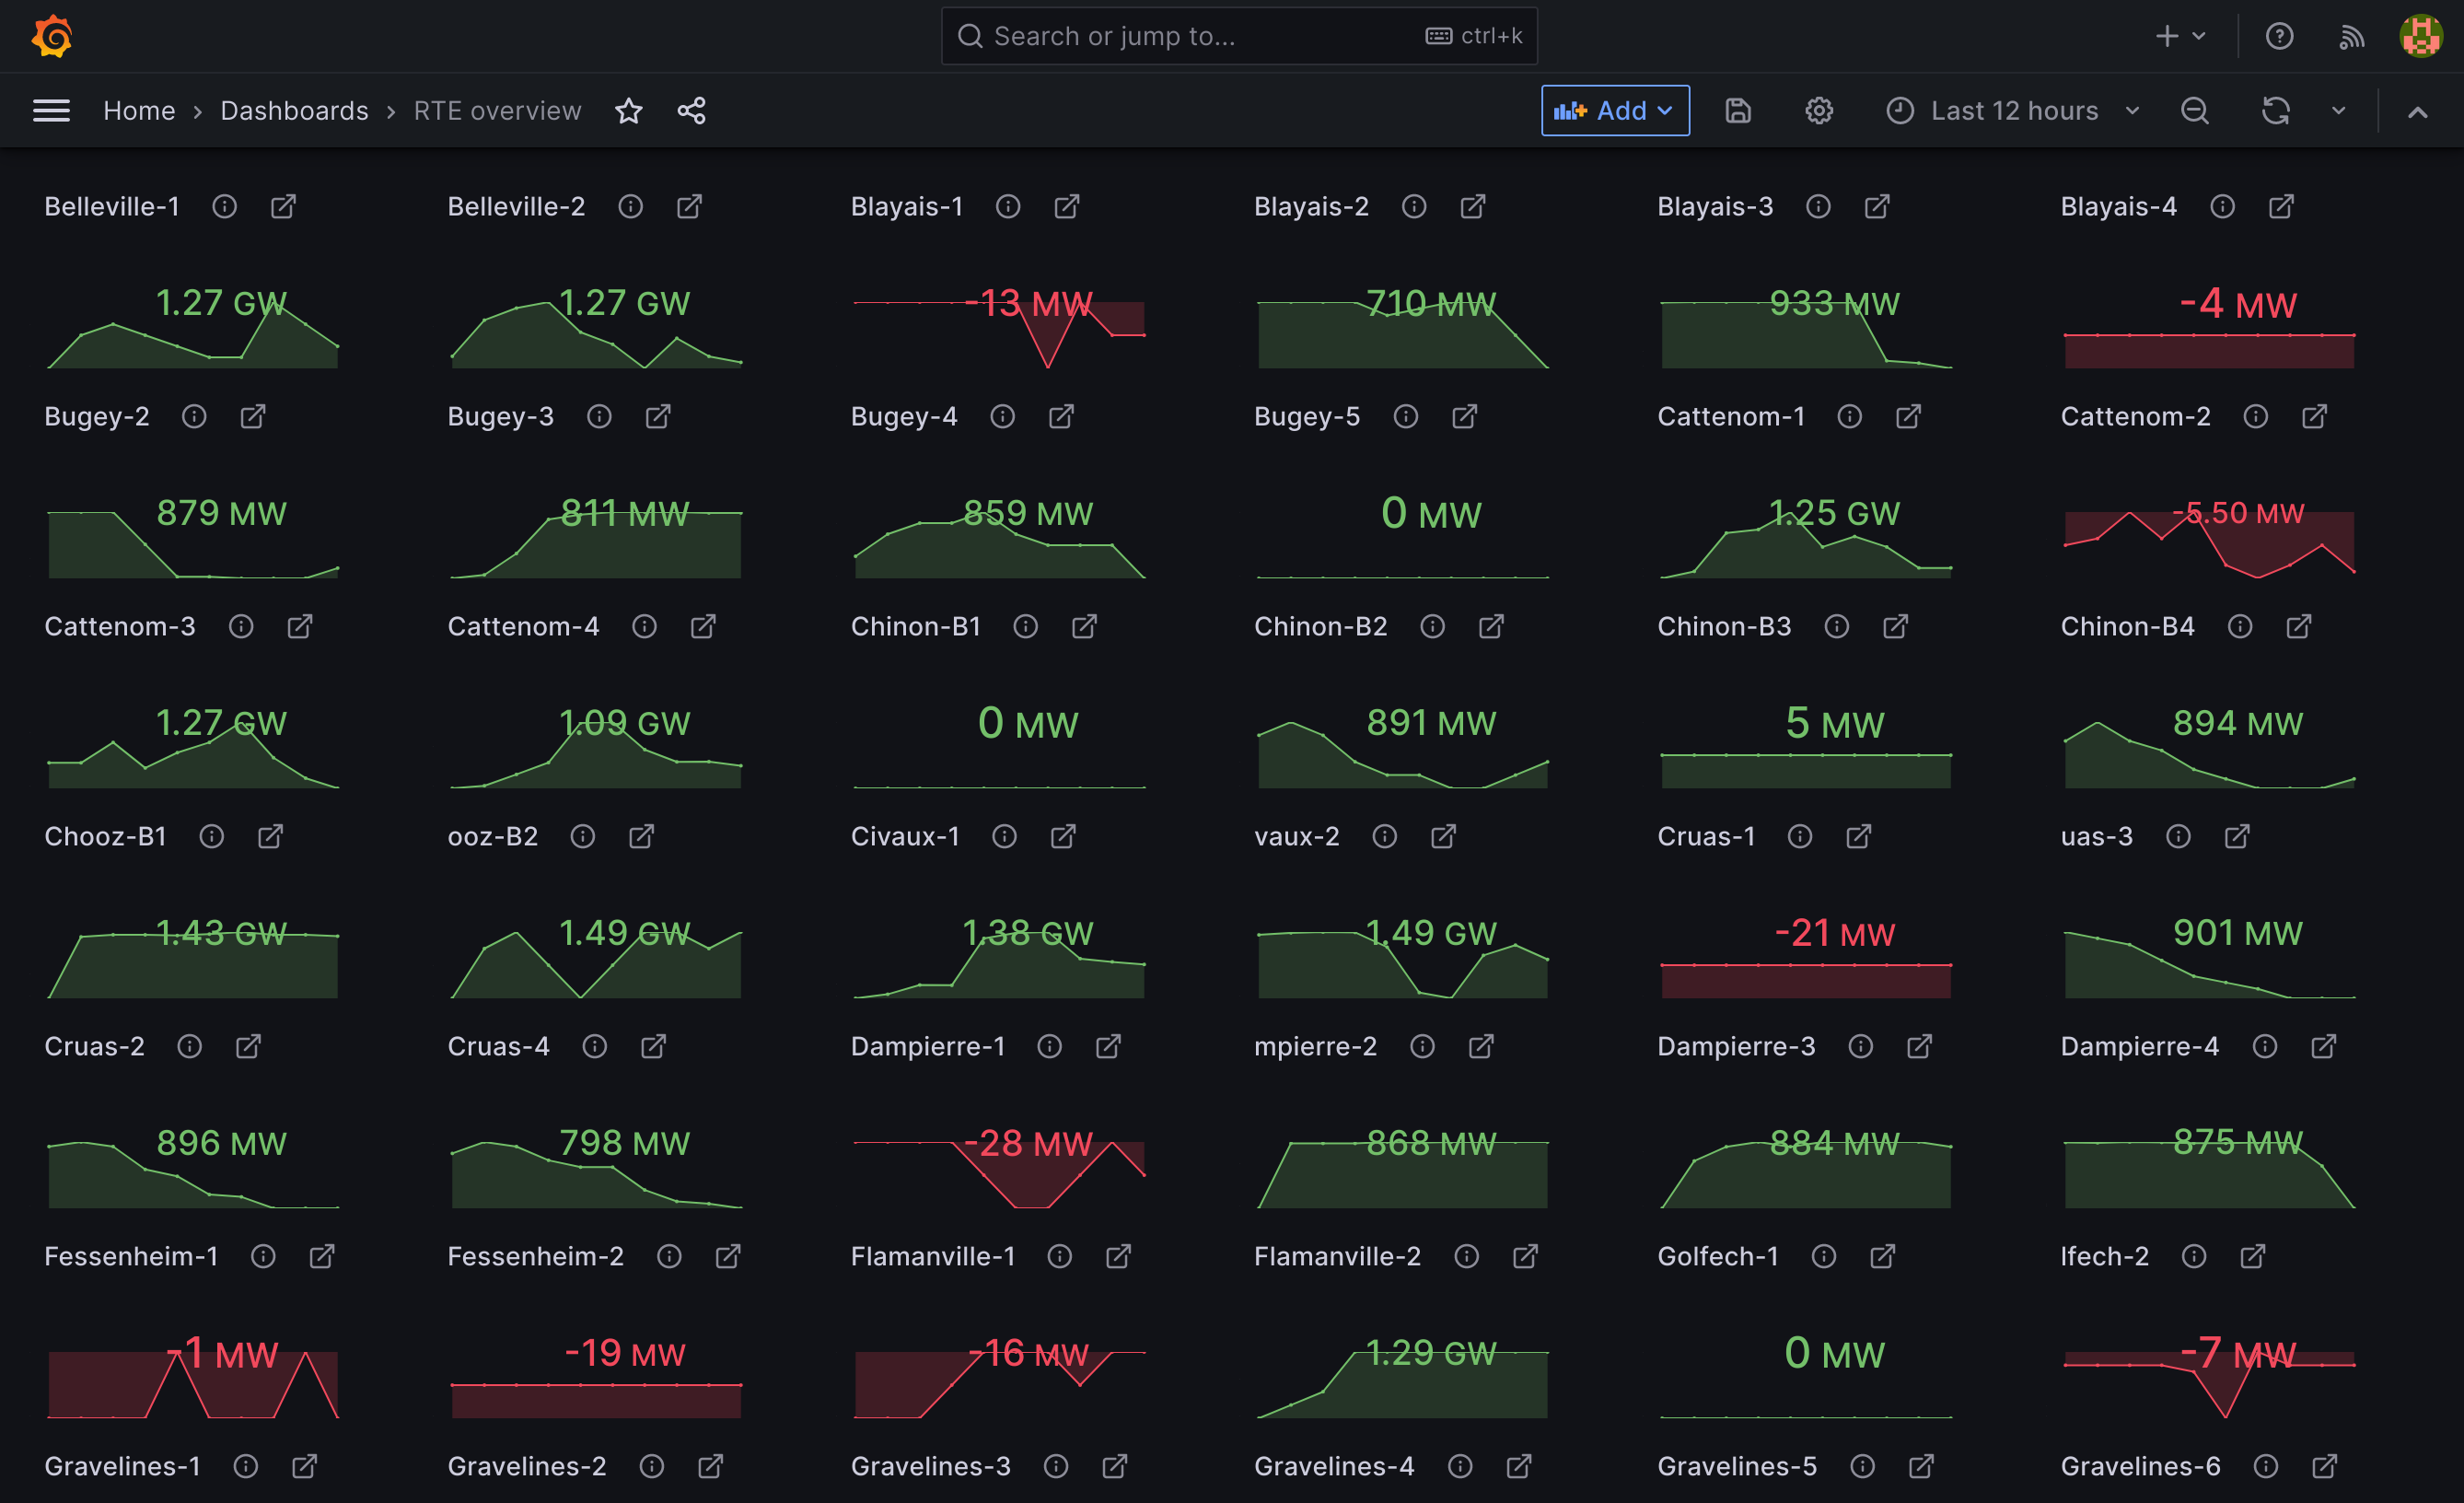Open the Grafana help menu
This screenshot has width=2464, height=1503.
[x=2280, y=36]
